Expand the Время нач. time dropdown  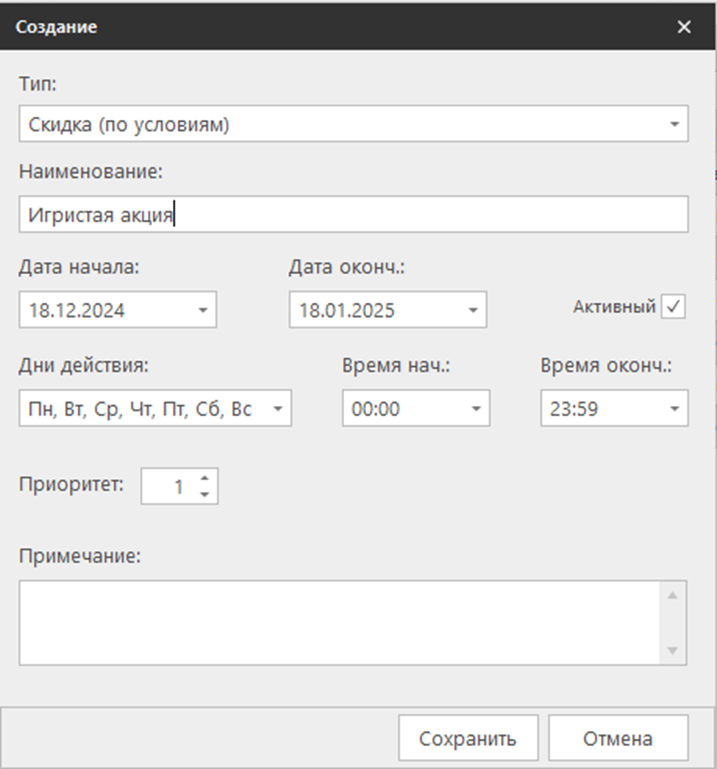click(475, 408)
